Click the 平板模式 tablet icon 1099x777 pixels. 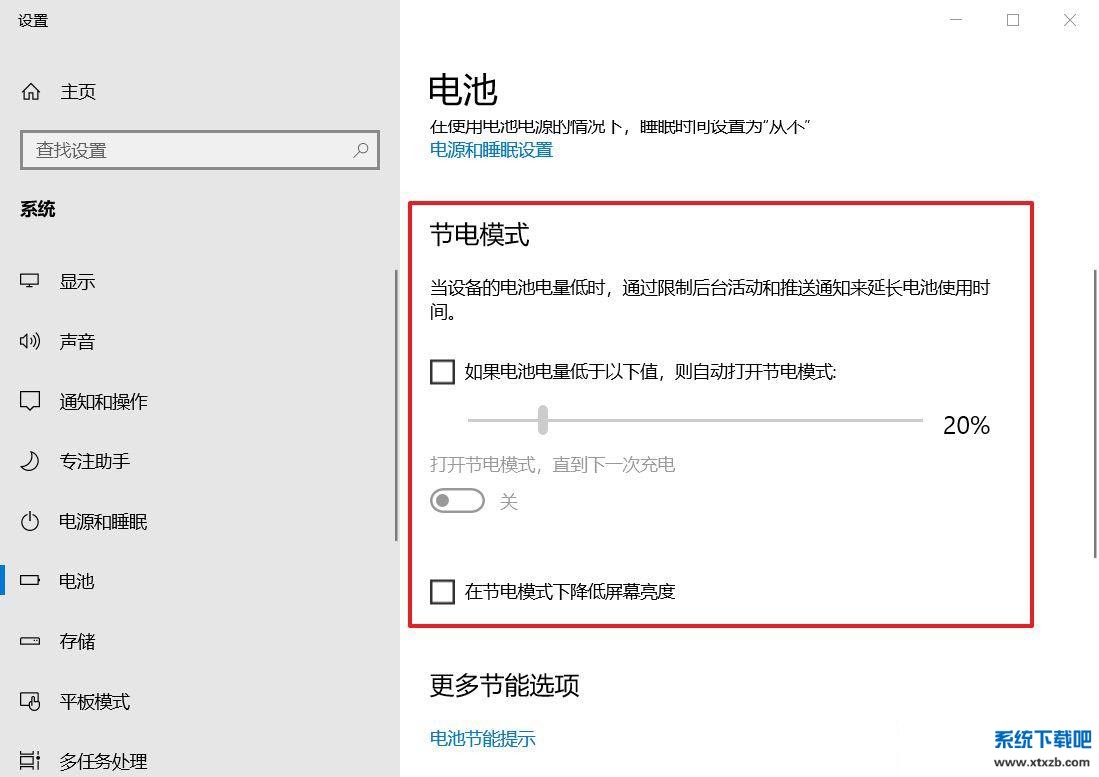point(30,701)
